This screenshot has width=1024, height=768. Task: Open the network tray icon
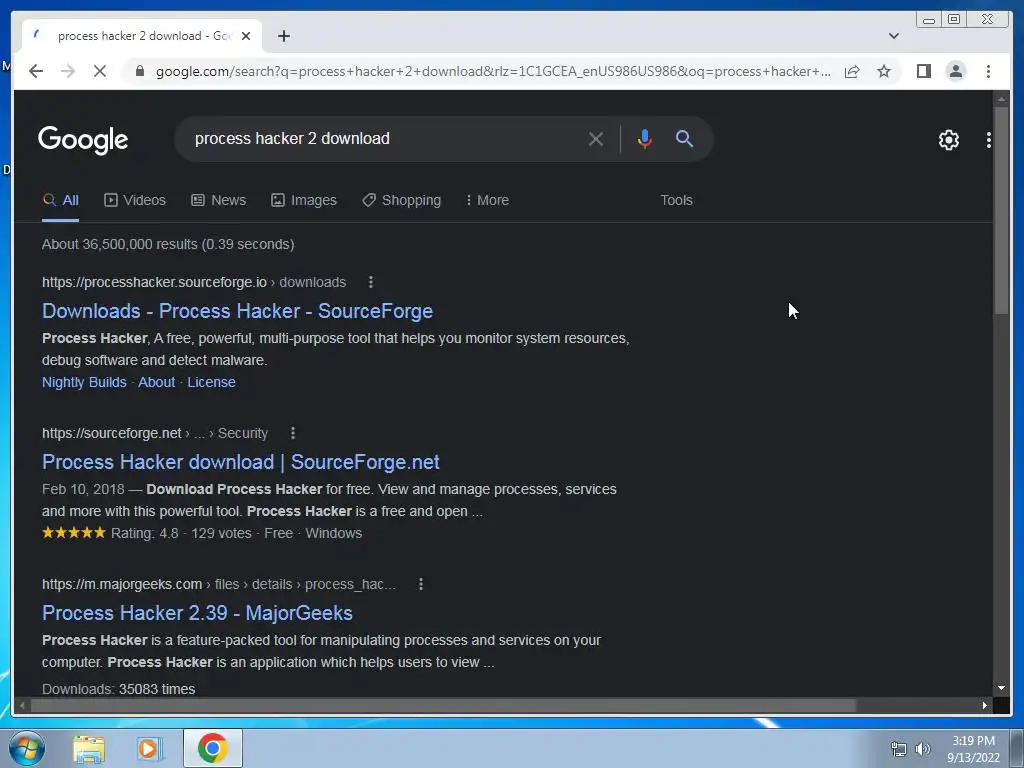pos(899,749)
